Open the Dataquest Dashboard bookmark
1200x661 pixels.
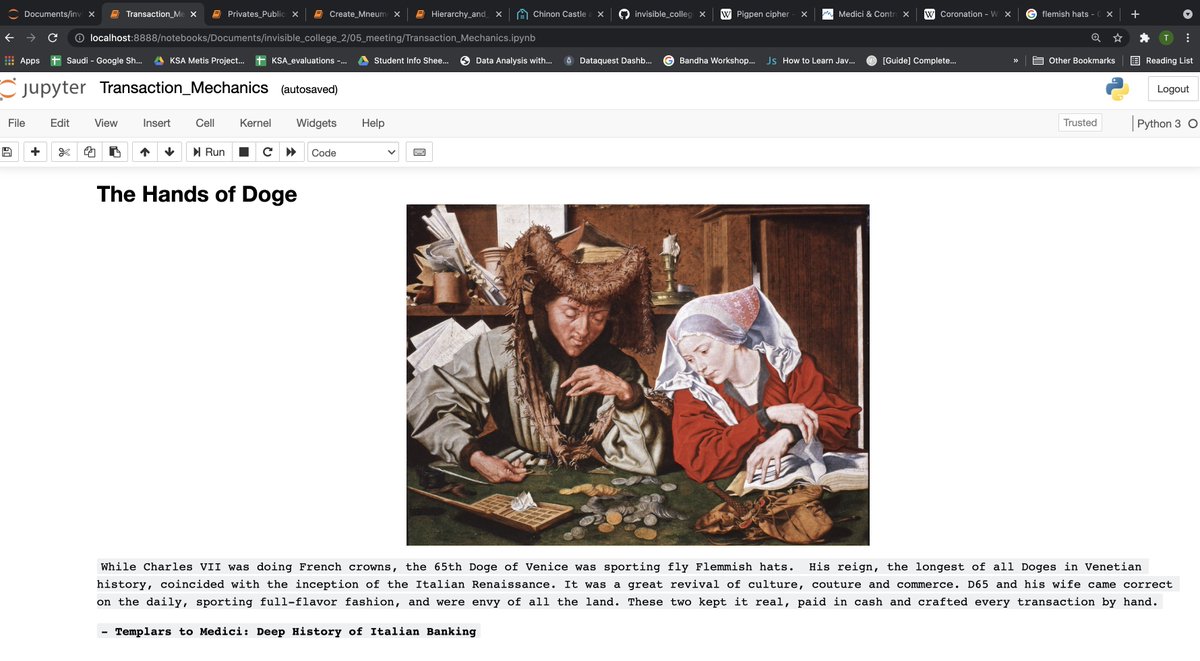click(608, 60)
